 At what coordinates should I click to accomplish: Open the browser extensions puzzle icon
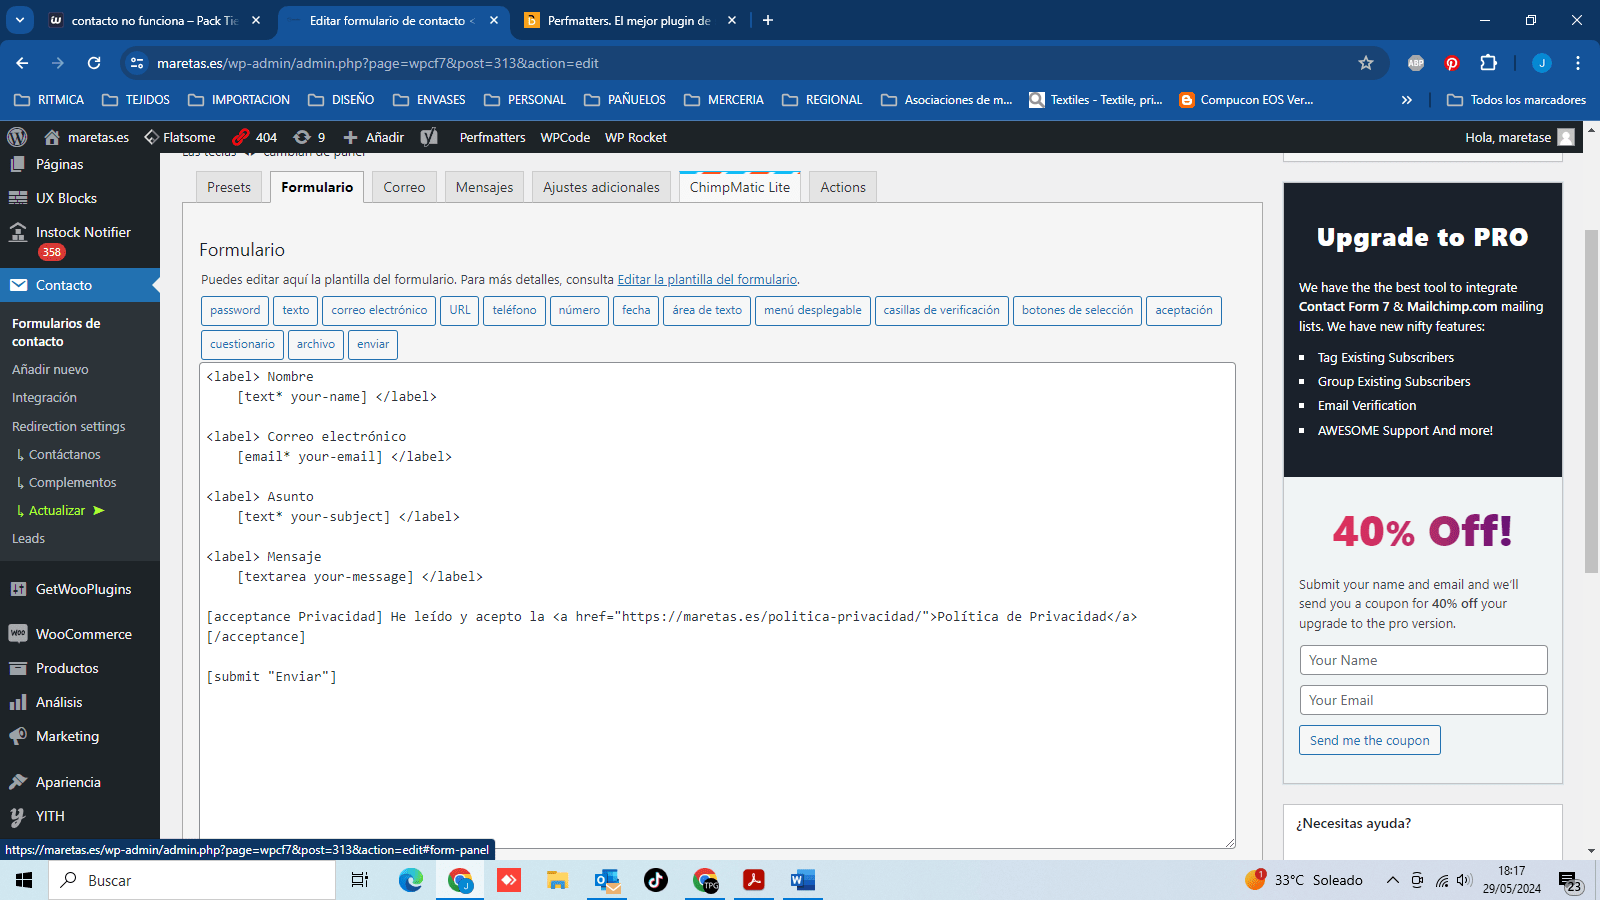[x=1488, y=63]
